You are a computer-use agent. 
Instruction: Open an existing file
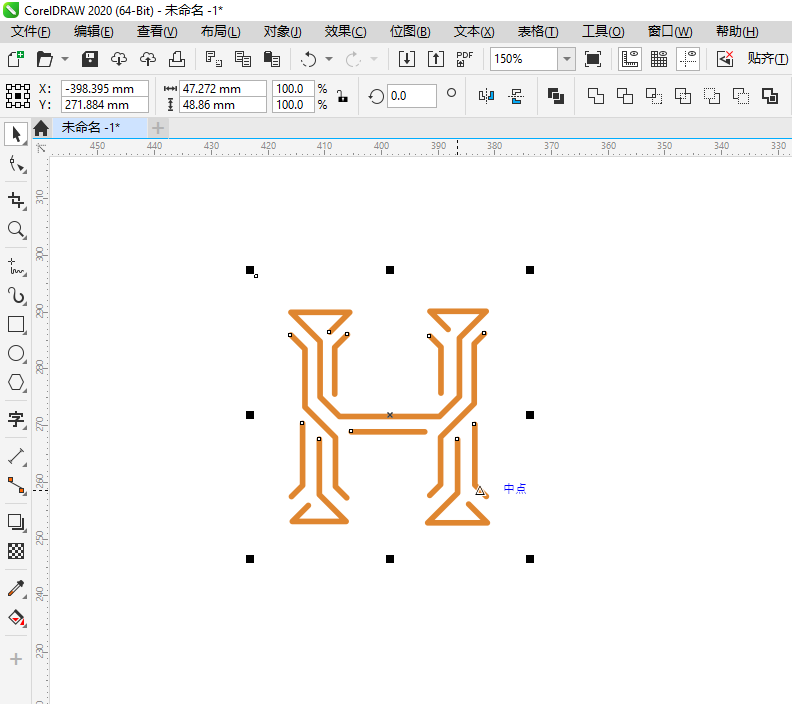click(44, 59)
